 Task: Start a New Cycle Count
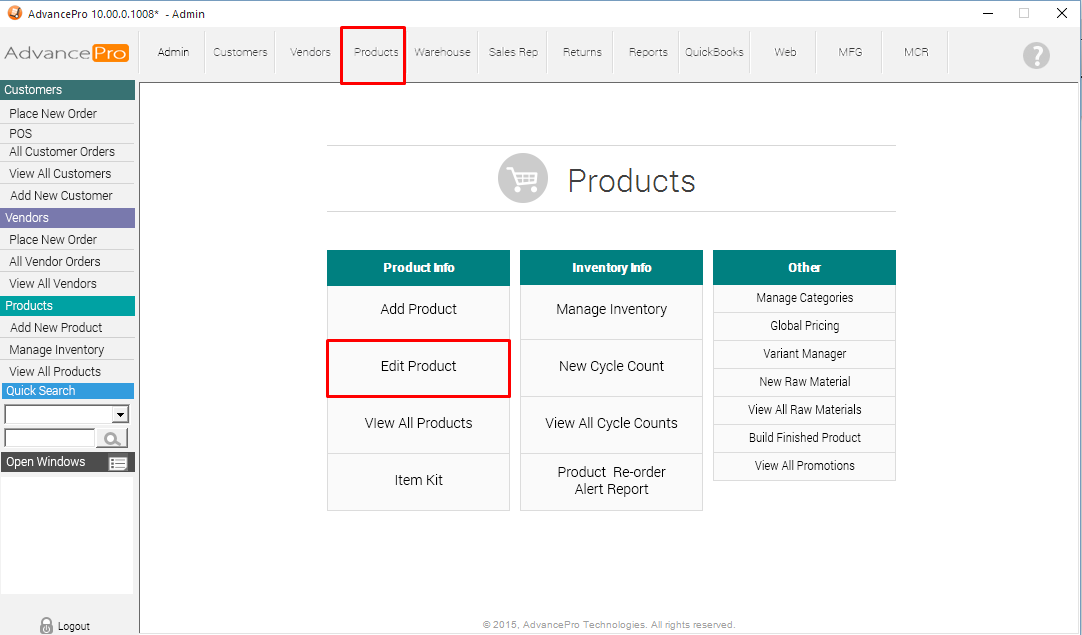tap(611, 367)
